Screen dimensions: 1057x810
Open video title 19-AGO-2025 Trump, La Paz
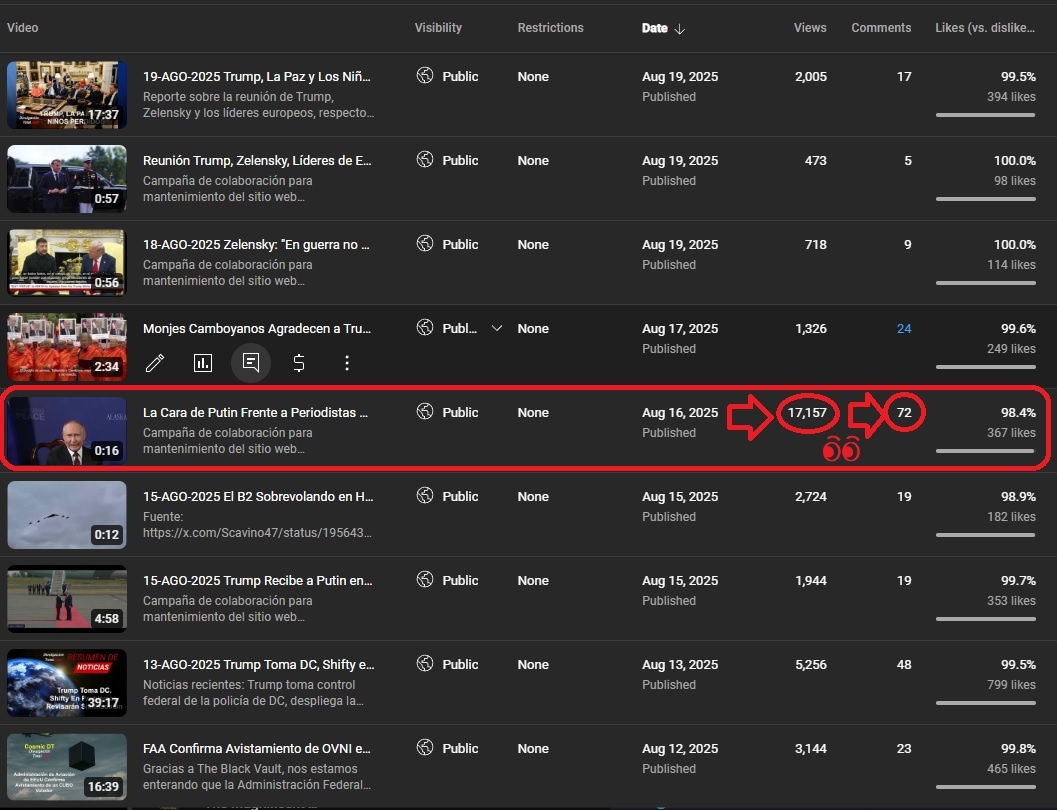click(257, 76)
